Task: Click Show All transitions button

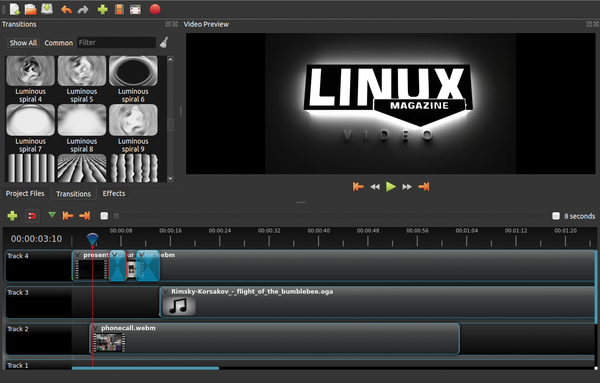Action: pyautogui.click(x=23, y=43)
